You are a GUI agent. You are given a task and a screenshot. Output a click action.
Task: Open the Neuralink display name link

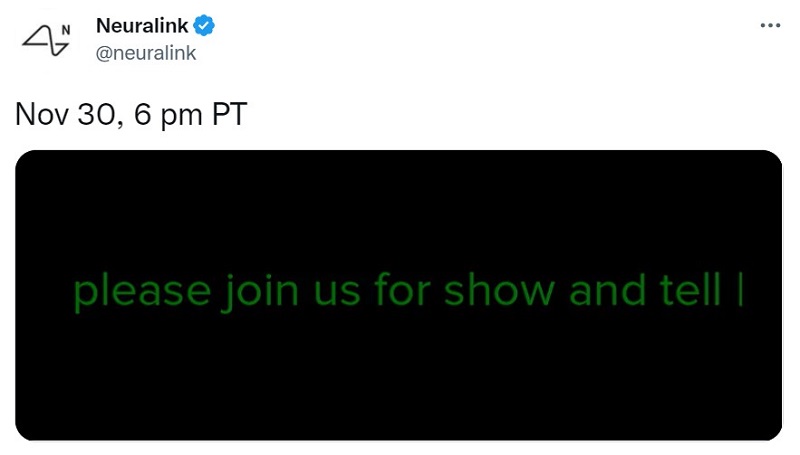pyautogui.click(x=144, y=25)
